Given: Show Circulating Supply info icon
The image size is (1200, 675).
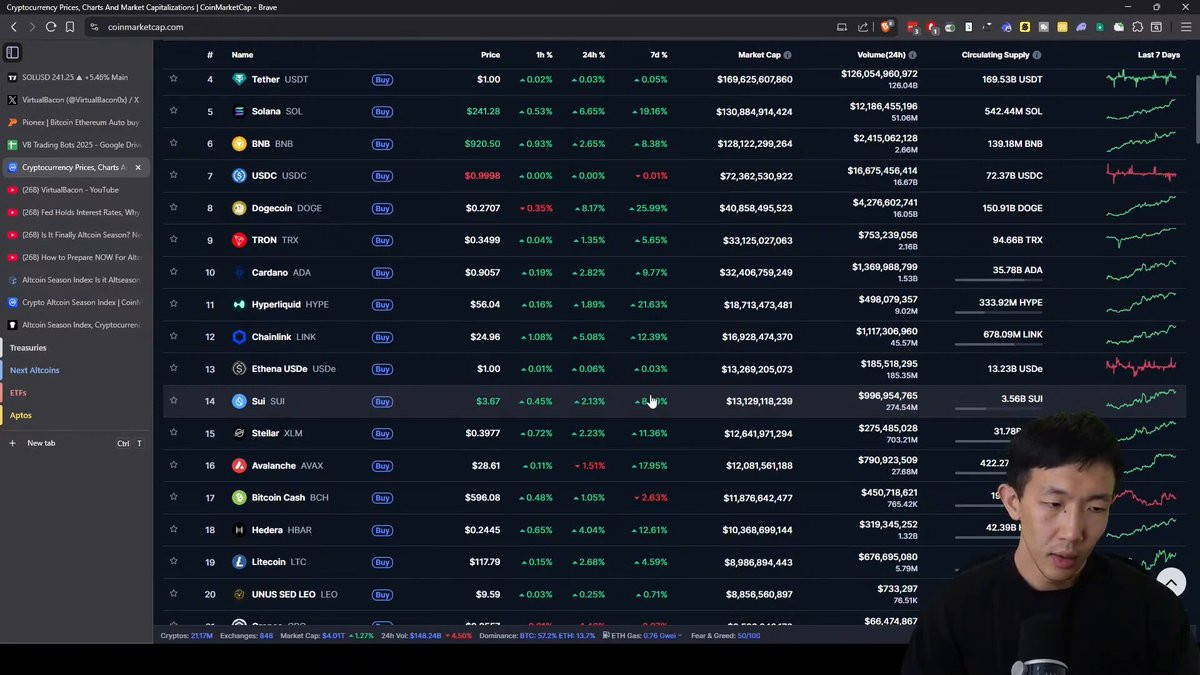Looking at the screenshot, I should tap(1036, 55).
